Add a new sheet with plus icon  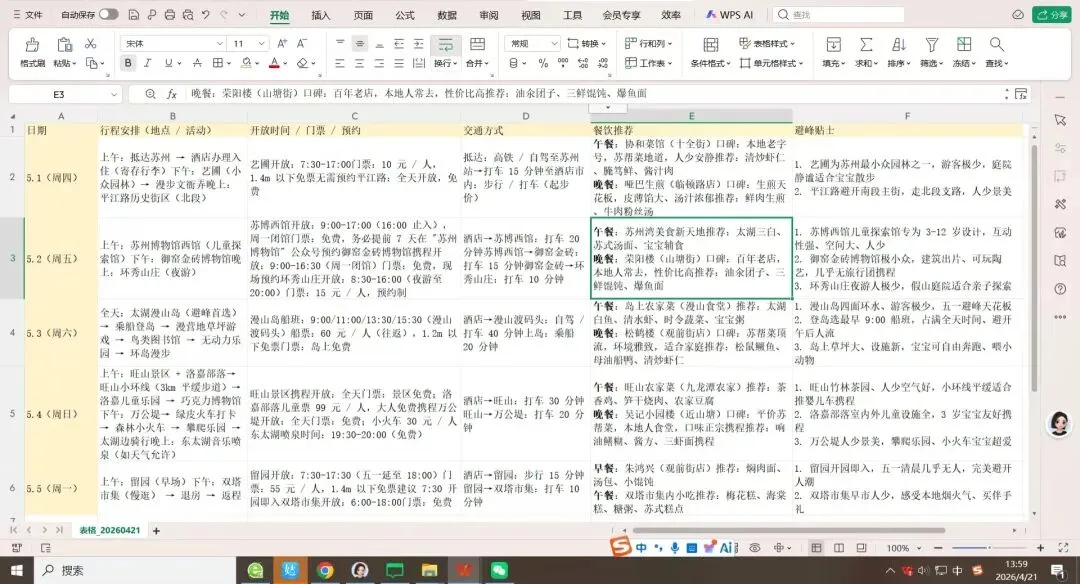point(156,530)
